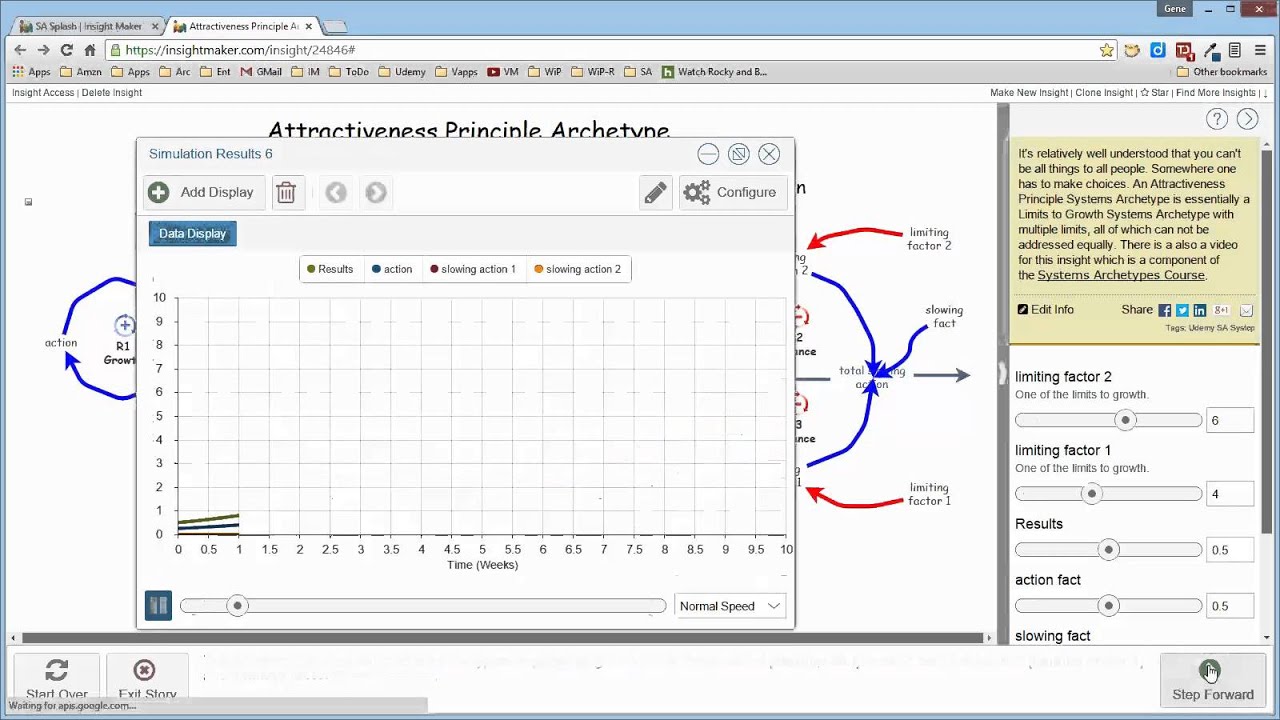Click the Add Display button
Viewport: 1280px width, 720px height.
click(205, 192)
